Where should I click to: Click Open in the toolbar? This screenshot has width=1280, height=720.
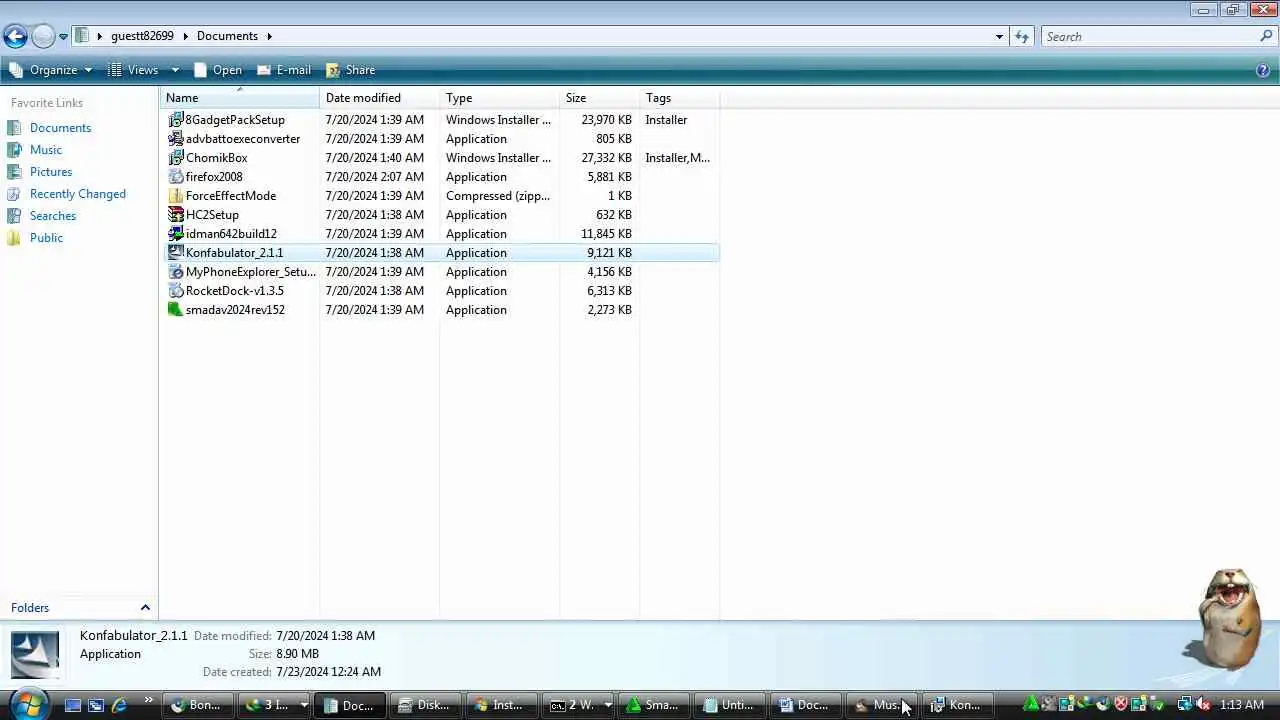click(x=217, y=70)
